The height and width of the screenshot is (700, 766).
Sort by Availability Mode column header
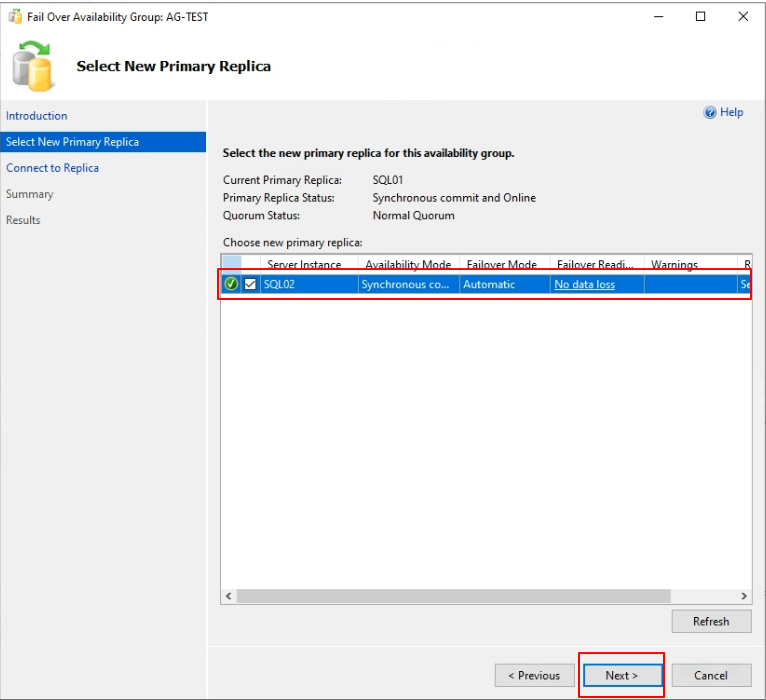pos(409,264)
